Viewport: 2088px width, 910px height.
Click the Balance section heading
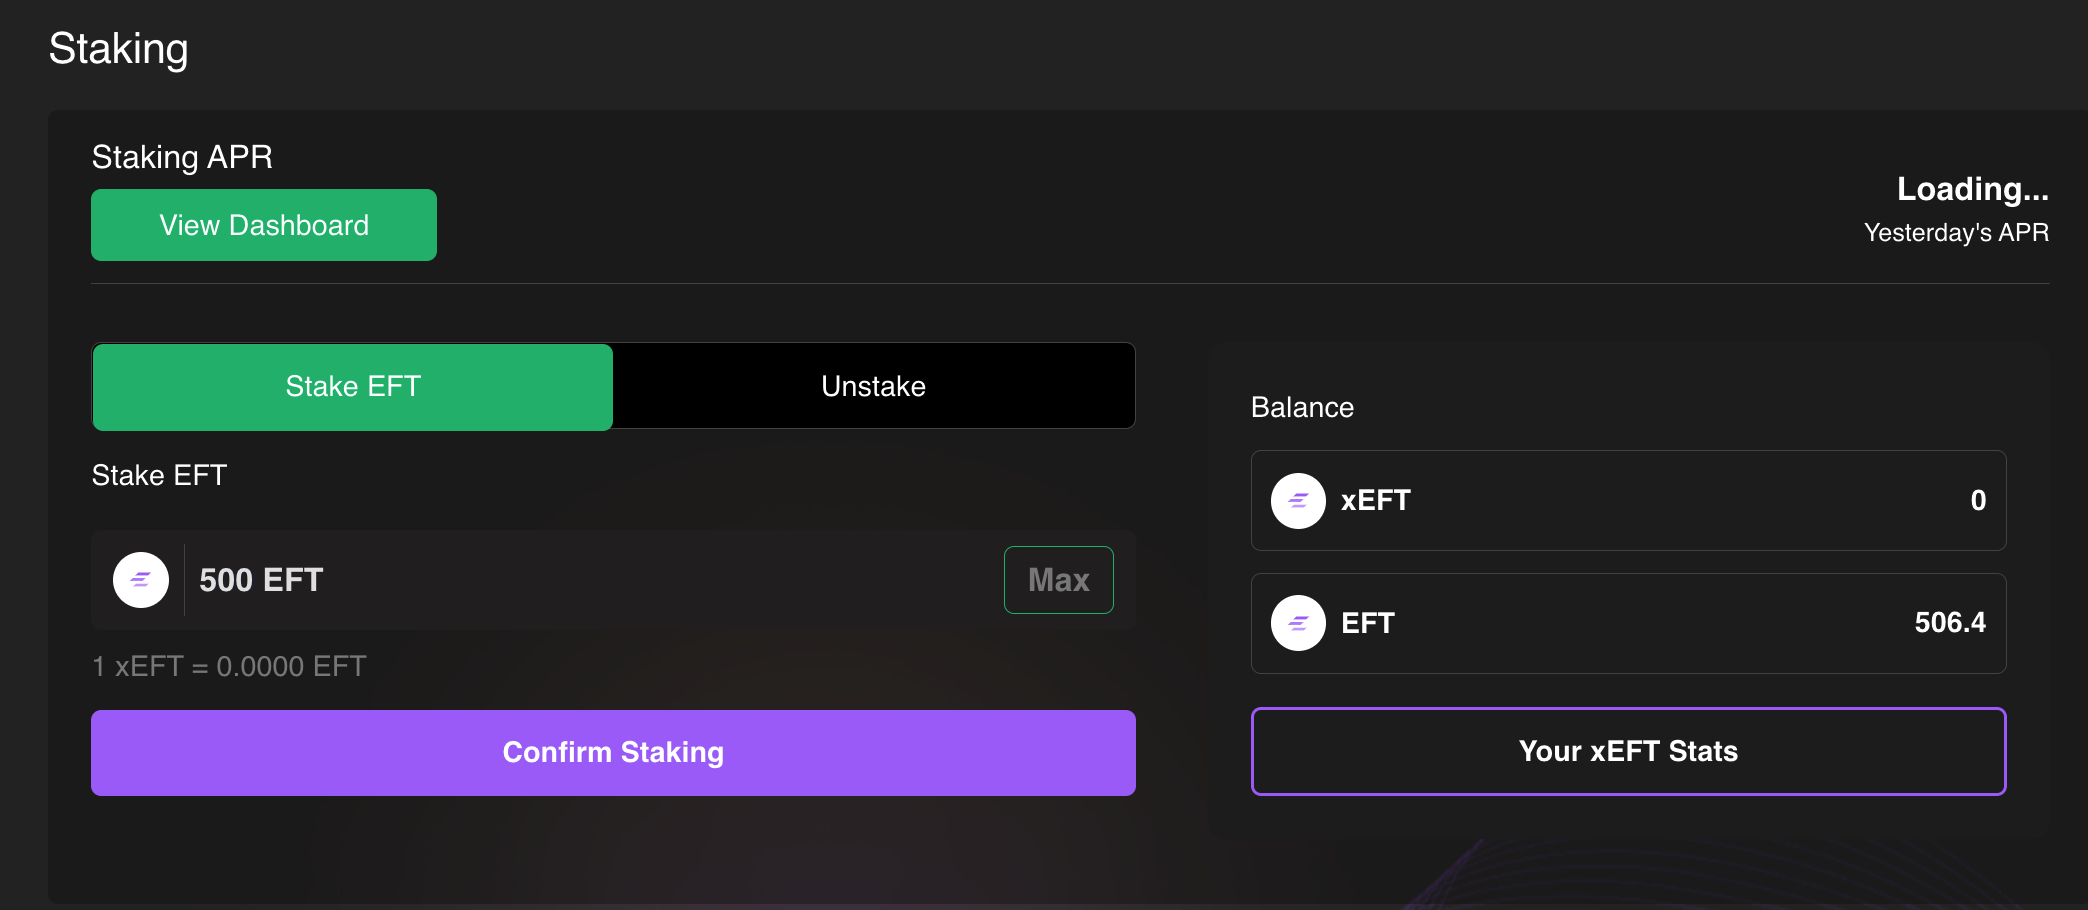[1302, 407]
